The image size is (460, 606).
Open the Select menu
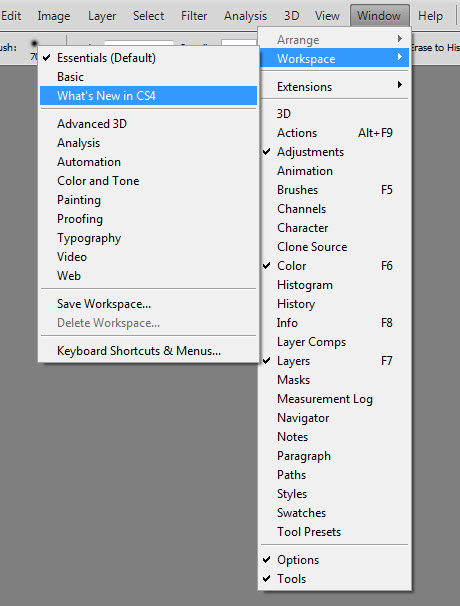click(148, 16)
